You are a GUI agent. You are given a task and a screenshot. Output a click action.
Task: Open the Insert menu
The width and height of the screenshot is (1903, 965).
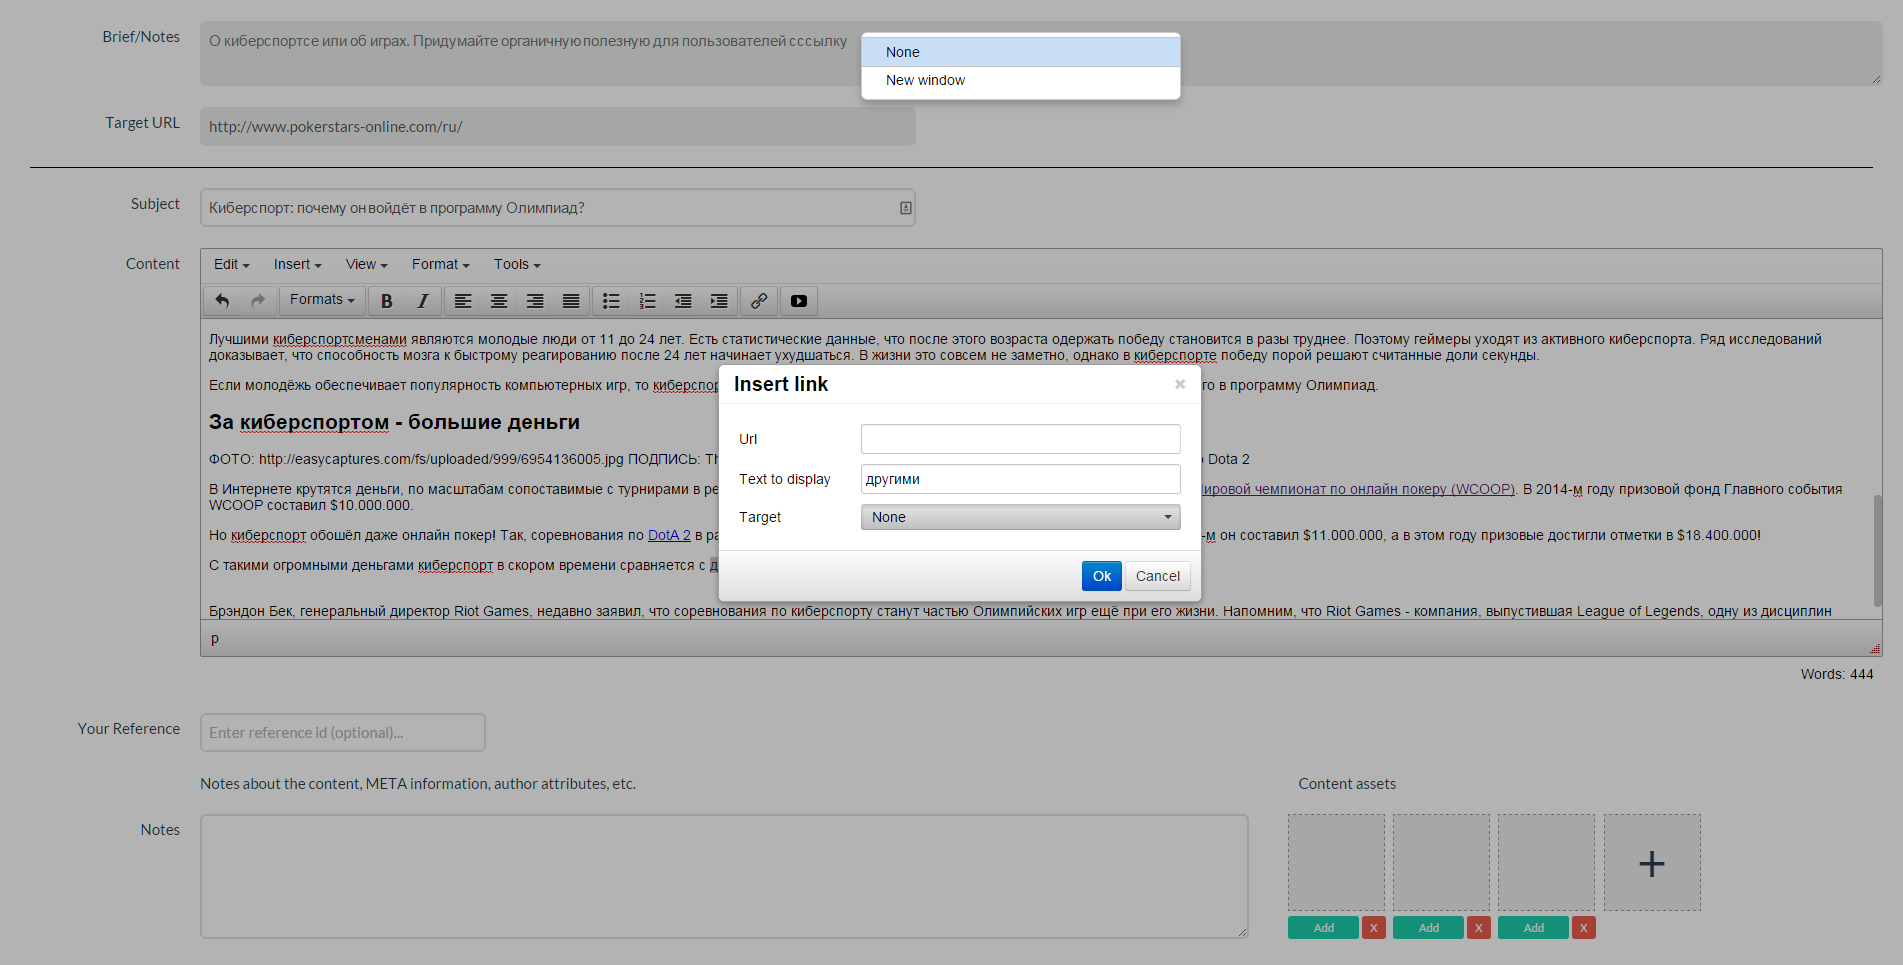(x=297, y=264)
